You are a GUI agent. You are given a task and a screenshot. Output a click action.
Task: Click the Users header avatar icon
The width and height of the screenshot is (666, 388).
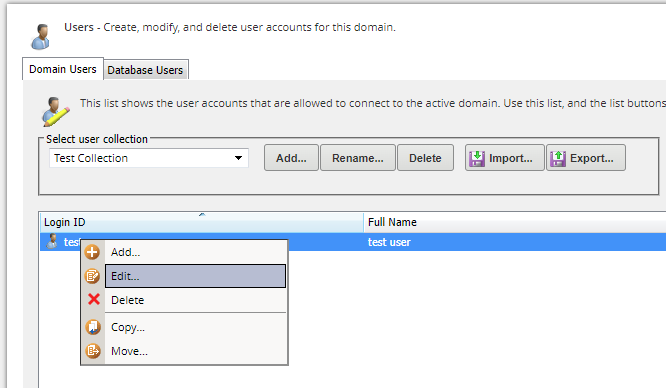[x=41, y=37]
